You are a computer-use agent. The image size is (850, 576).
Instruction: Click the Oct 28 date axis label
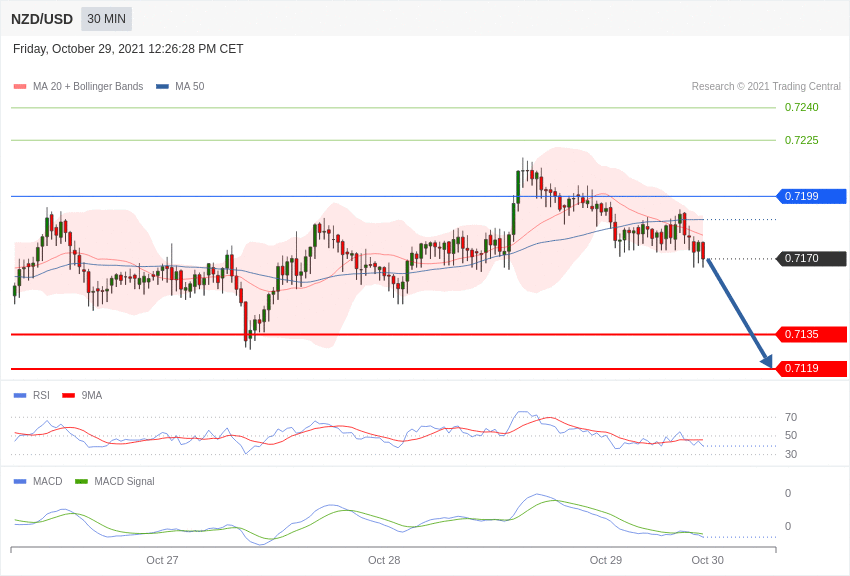coord(384,560)
